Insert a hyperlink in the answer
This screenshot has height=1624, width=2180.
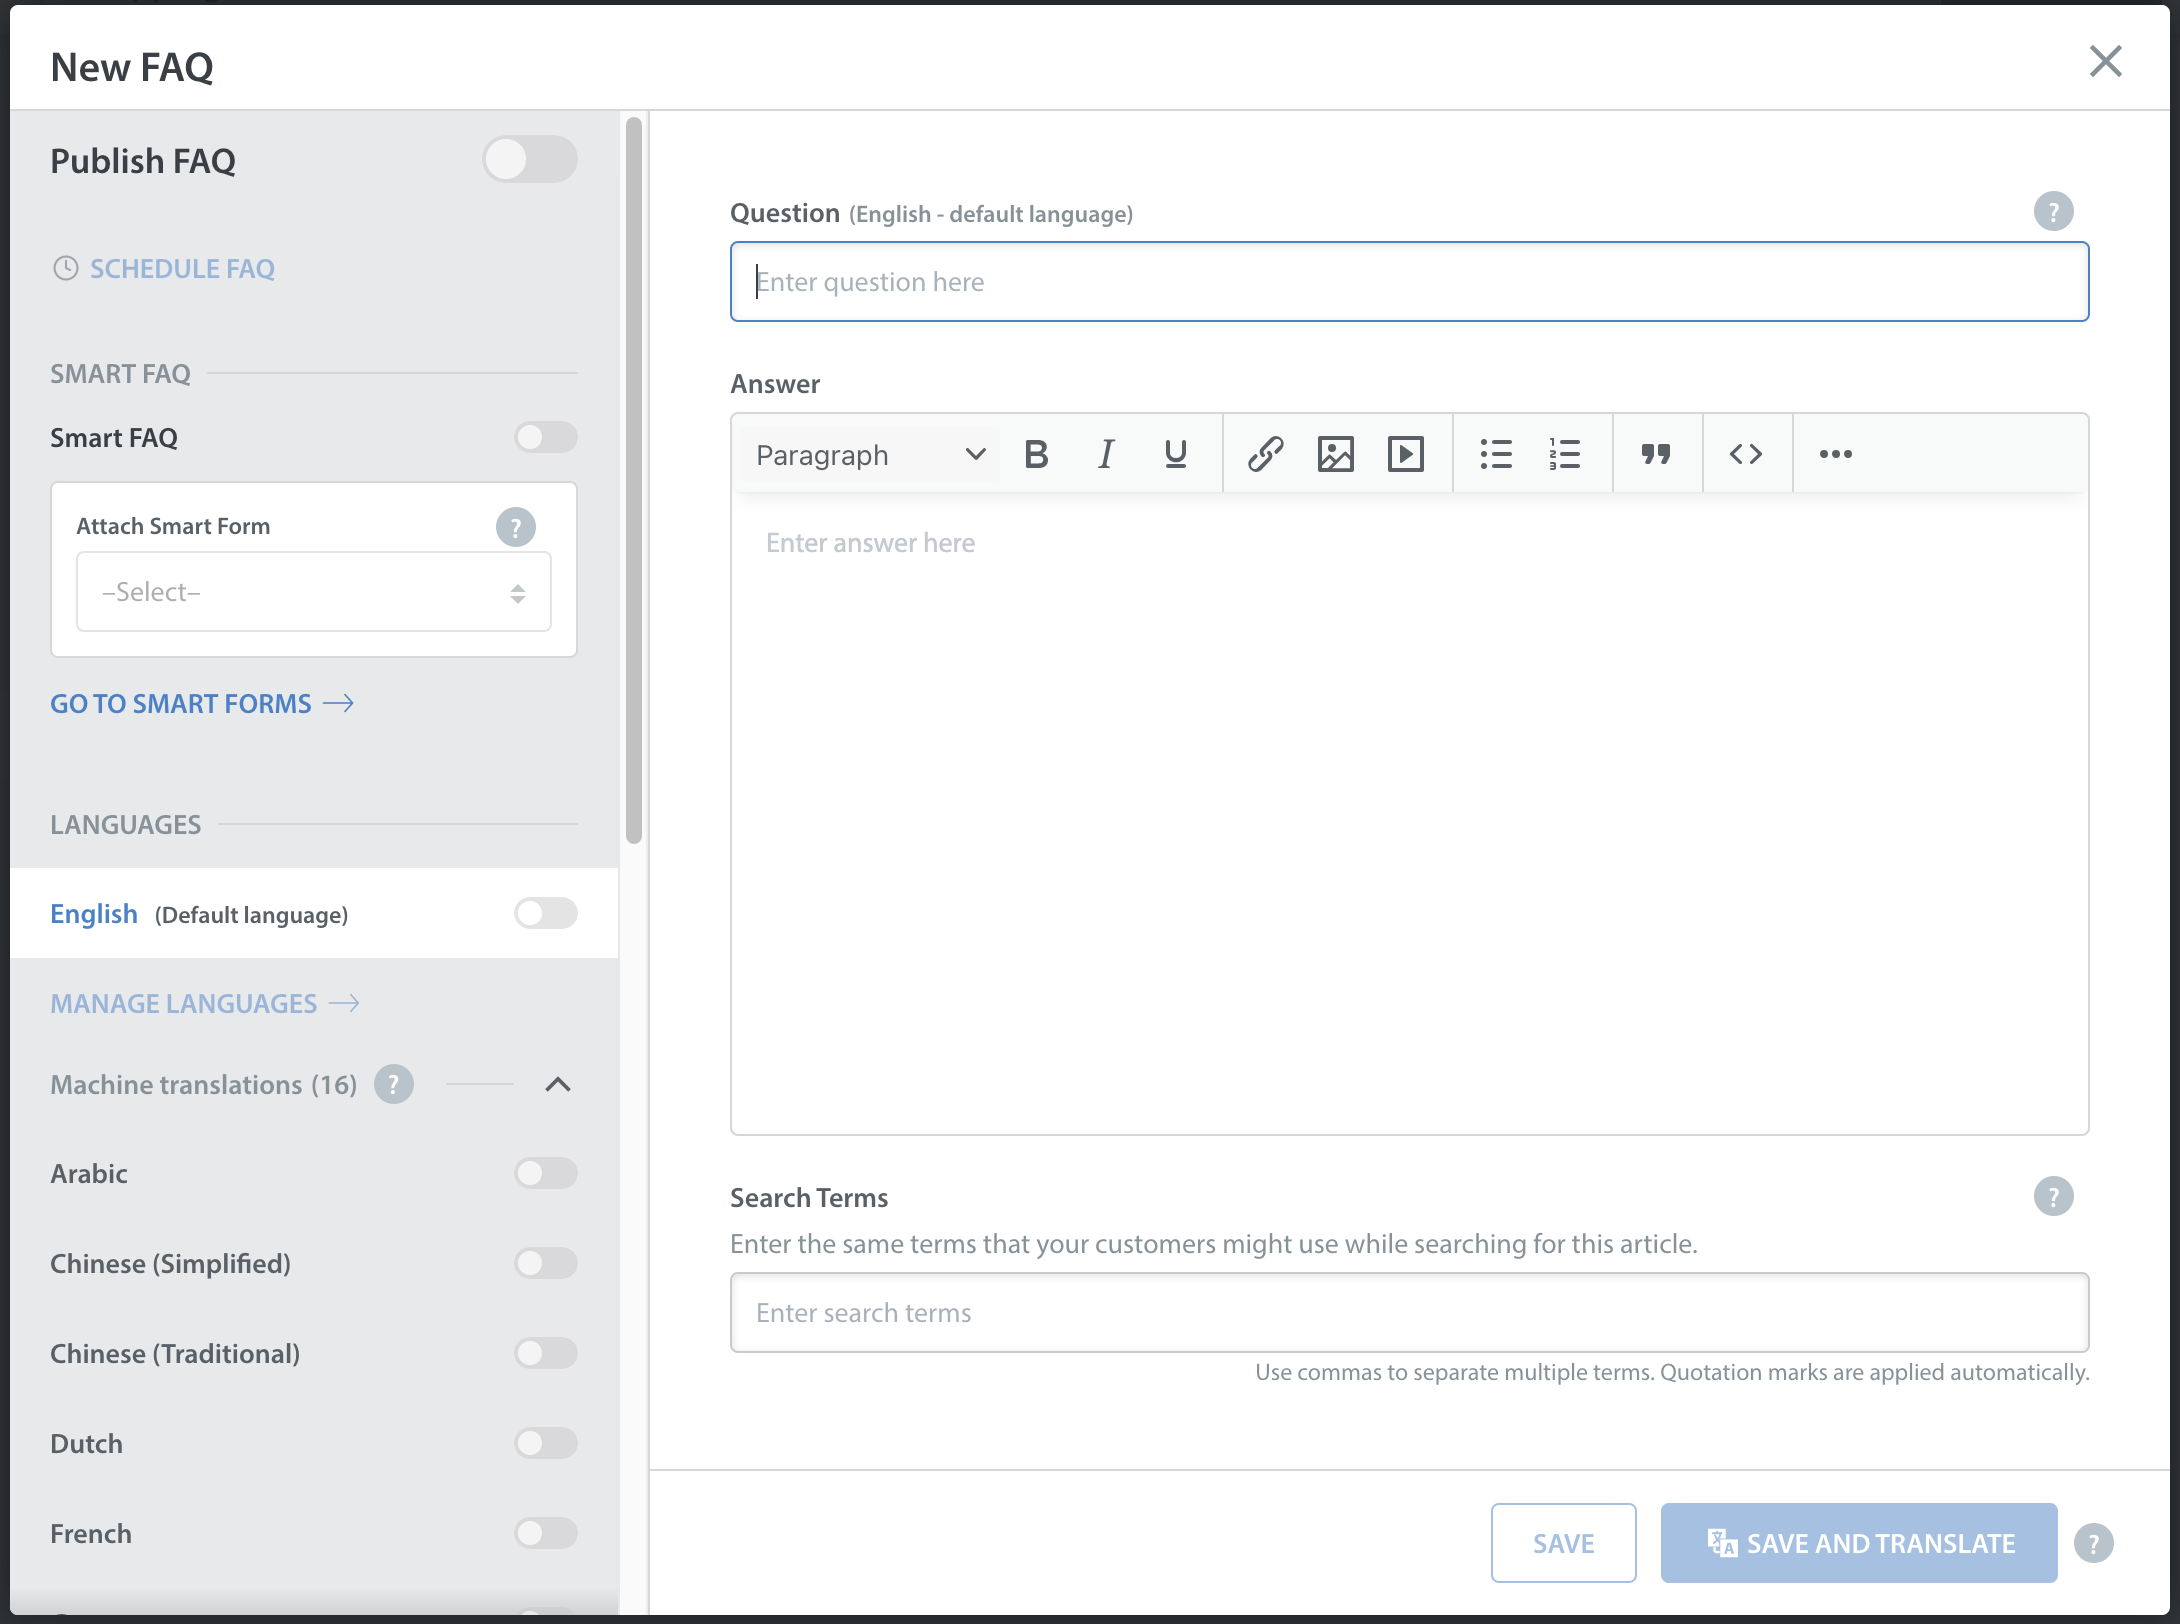click(x=1265, y=454)
